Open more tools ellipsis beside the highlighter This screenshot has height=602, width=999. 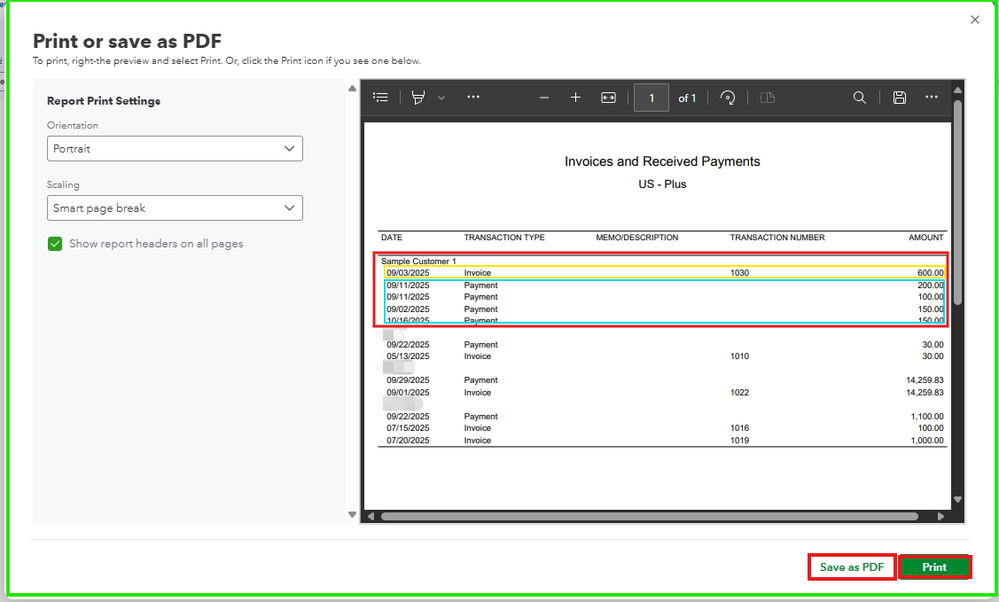point(473,97)
